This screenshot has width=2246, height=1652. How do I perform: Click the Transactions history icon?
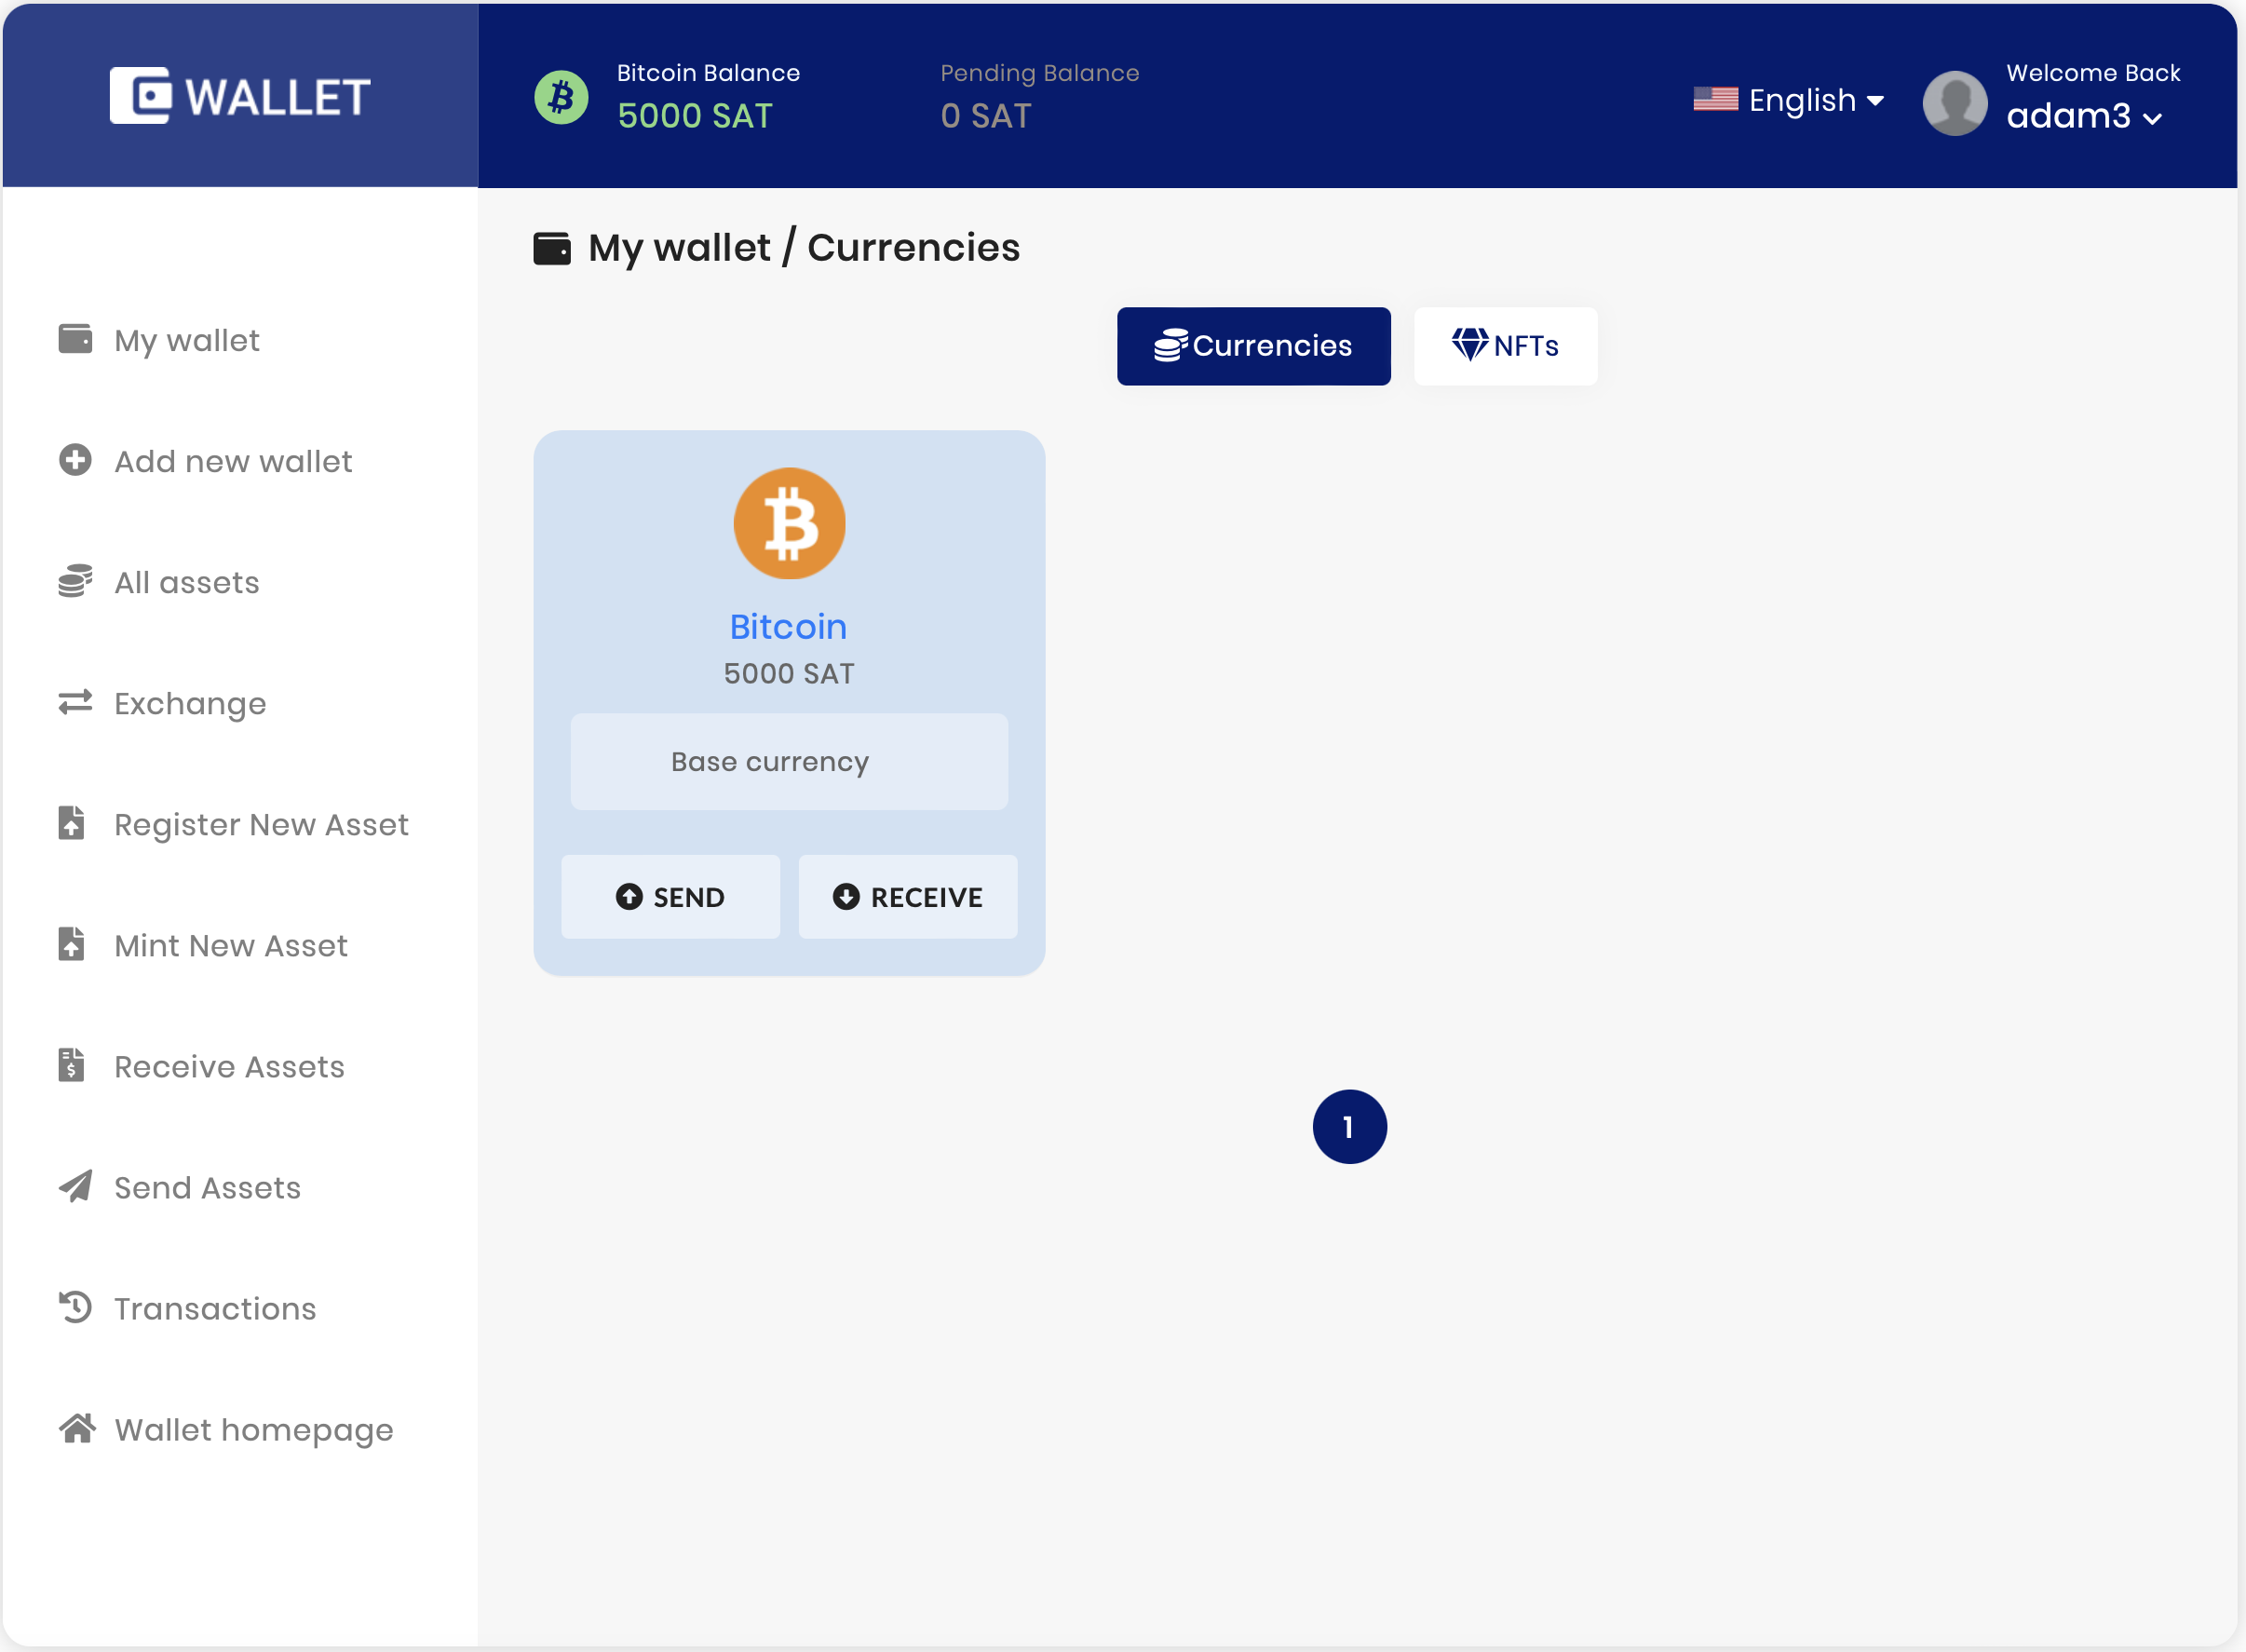75,1308
